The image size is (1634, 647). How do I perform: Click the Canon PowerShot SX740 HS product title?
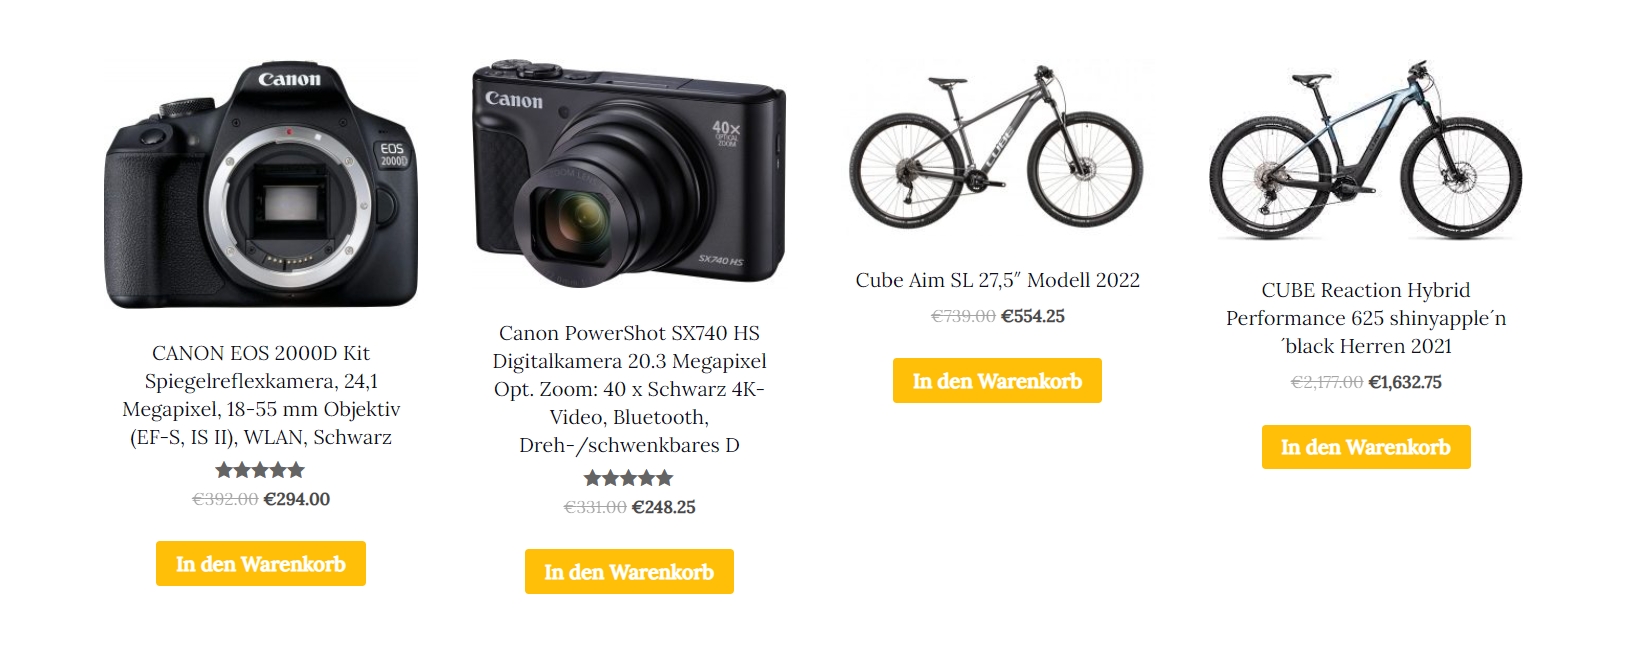629,389
